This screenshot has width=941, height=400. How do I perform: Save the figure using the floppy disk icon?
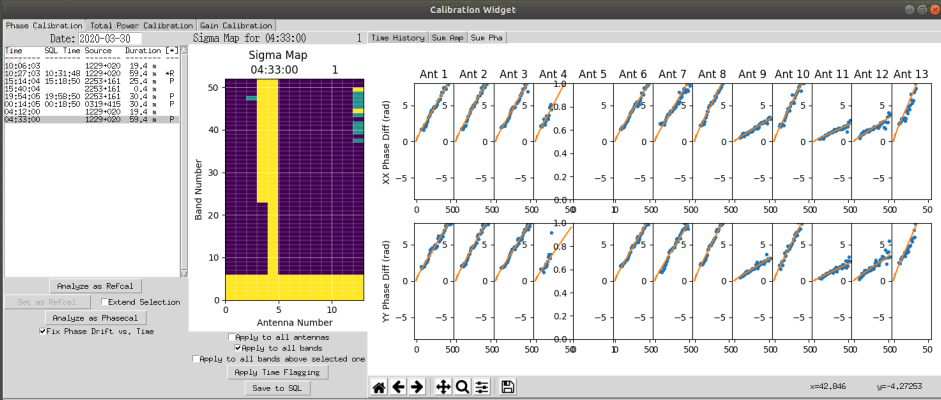[x=507, y=387]
